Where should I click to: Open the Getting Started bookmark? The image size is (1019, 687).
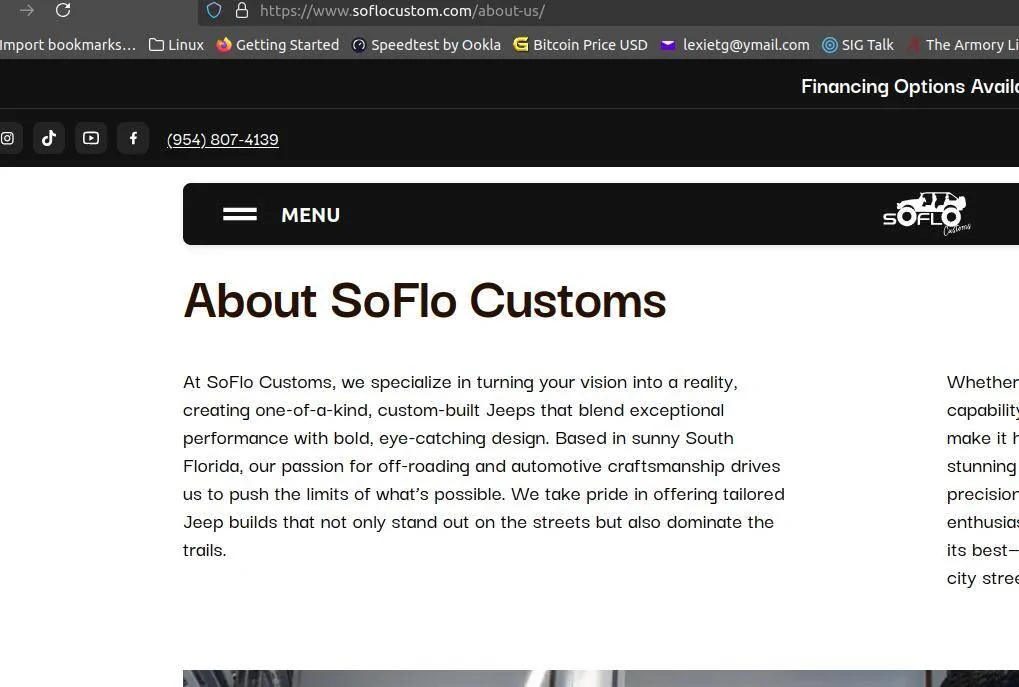click(x=278, y=45)
